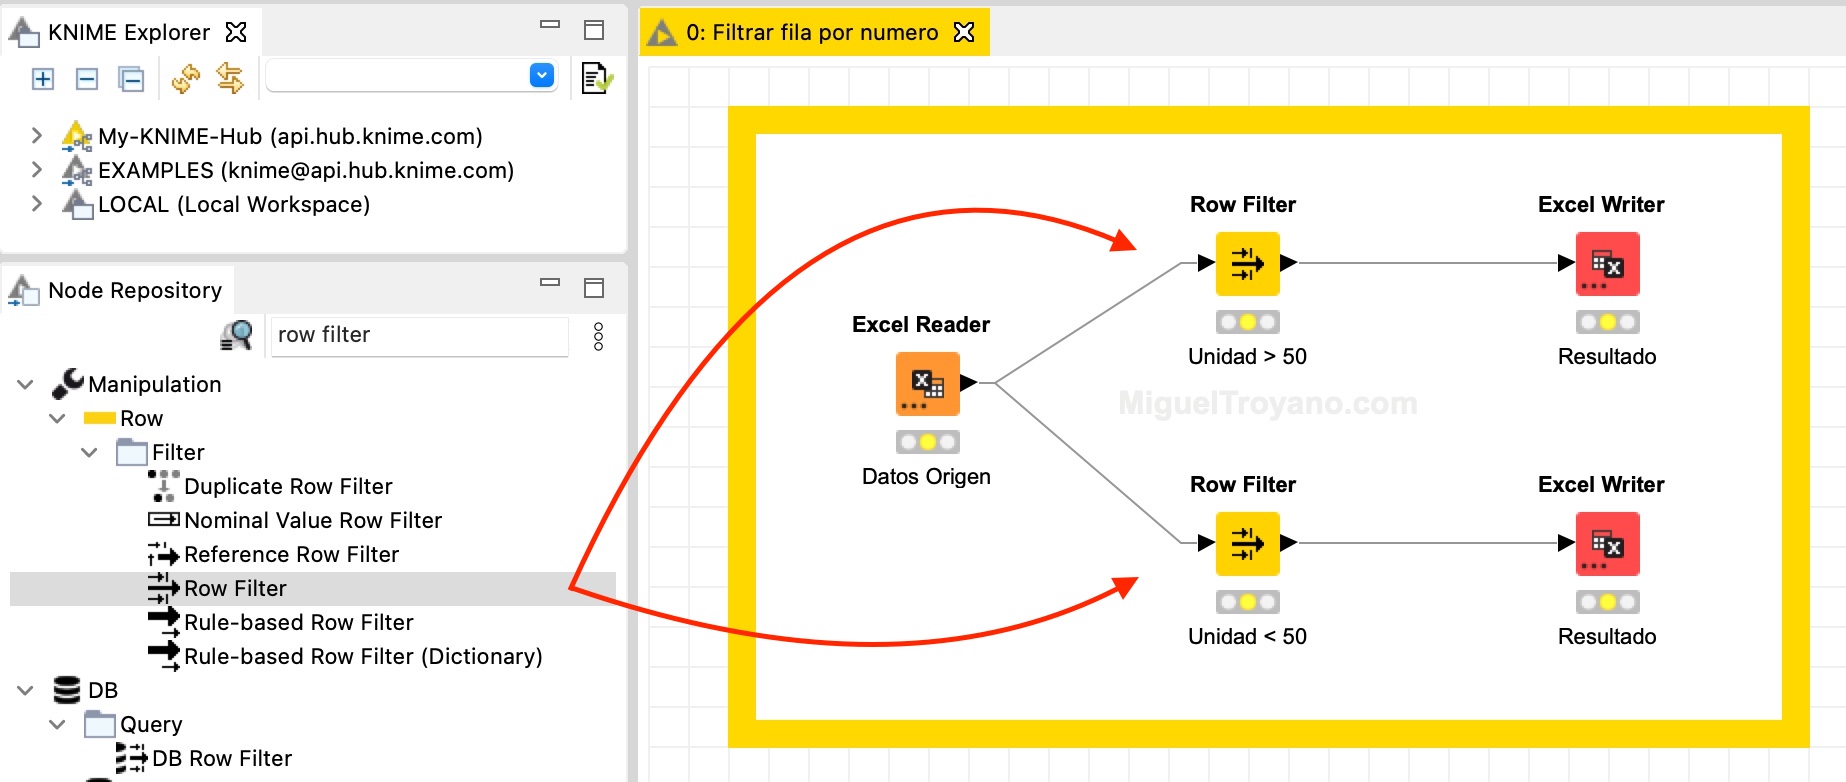The height and width of the screenshot is (782, 1846).
Task: Select LOCAL (Local Workspace)
Action: click(x=234, y=204)
